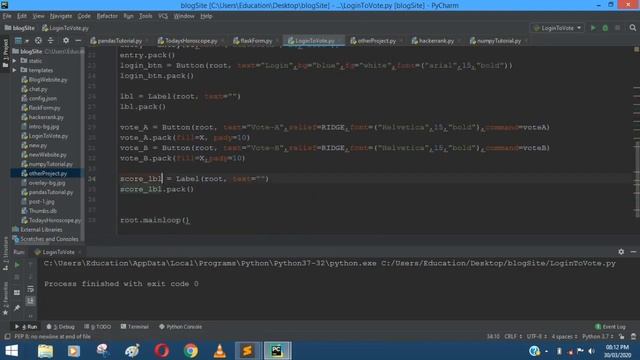Rerun program with green arrow in Run panel
The image size is (640, 360).
(17, 265)
